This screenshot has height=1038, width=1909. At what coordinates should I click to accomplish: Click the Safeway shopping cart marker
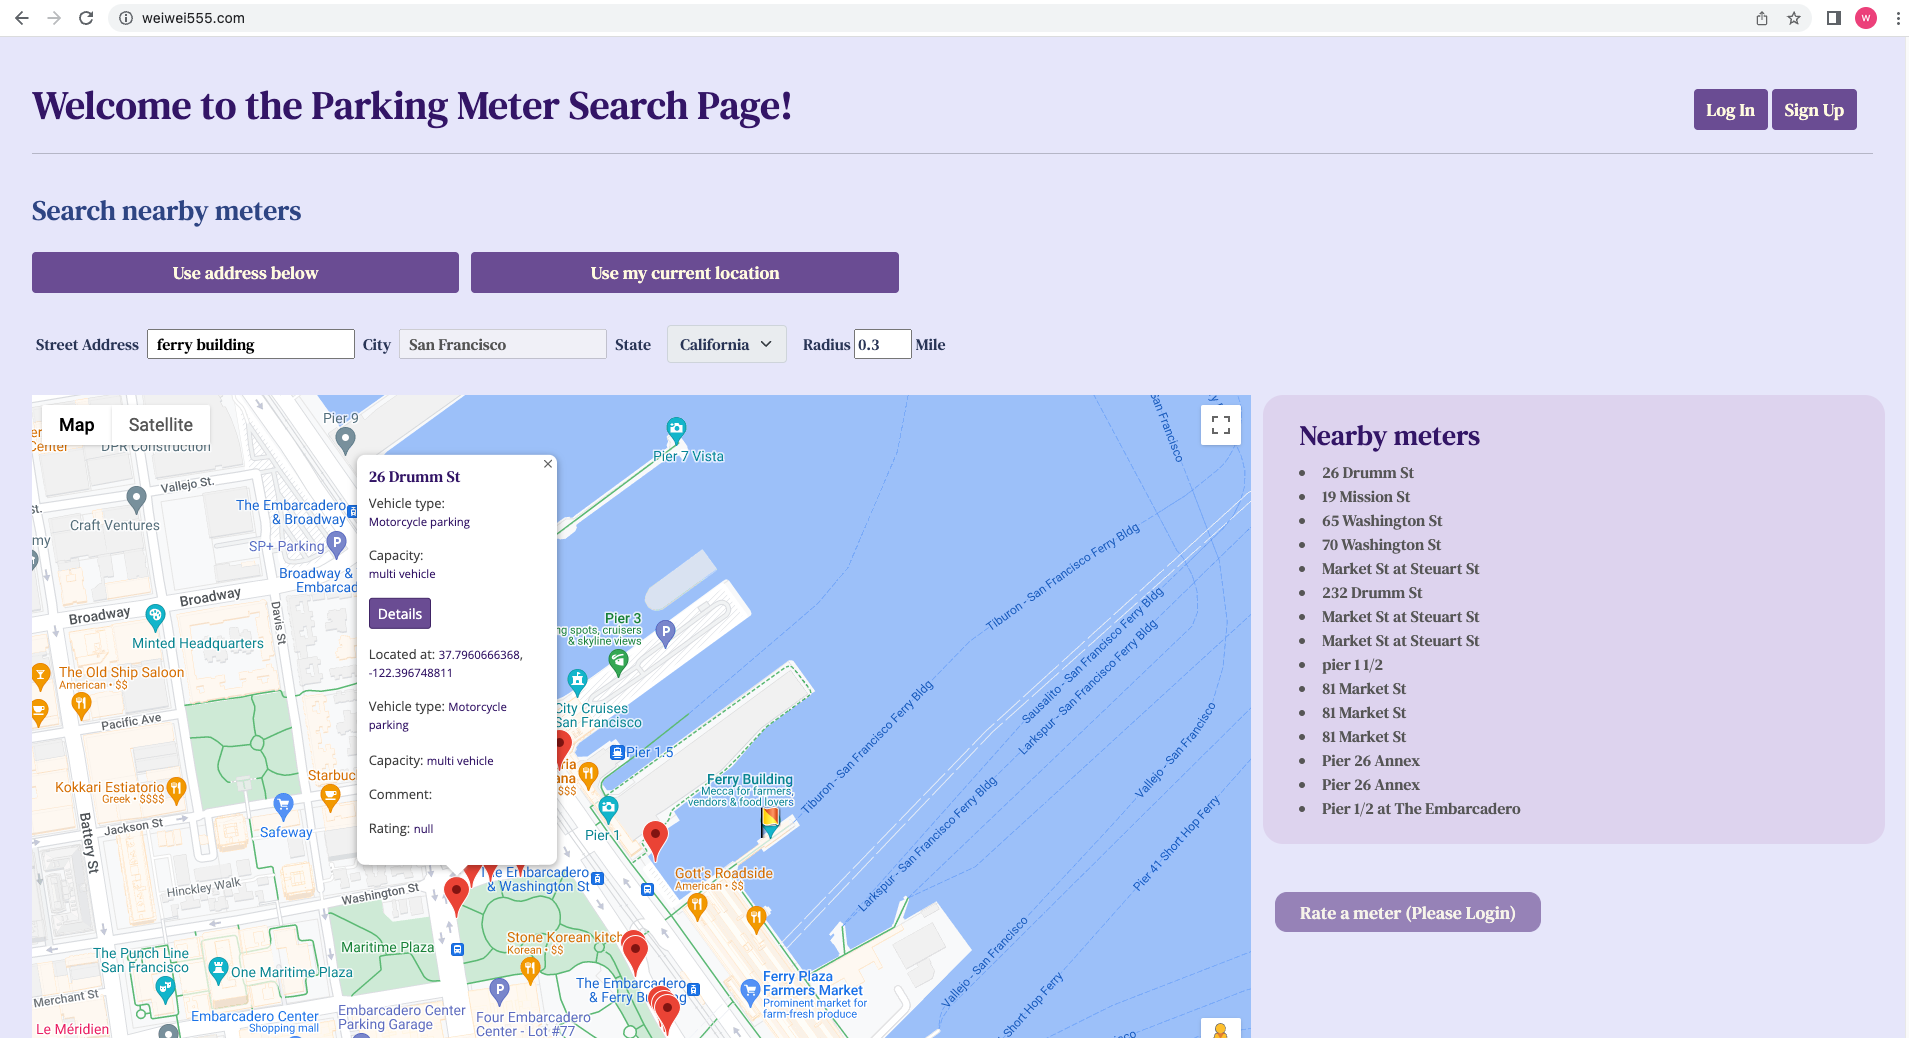283,806
